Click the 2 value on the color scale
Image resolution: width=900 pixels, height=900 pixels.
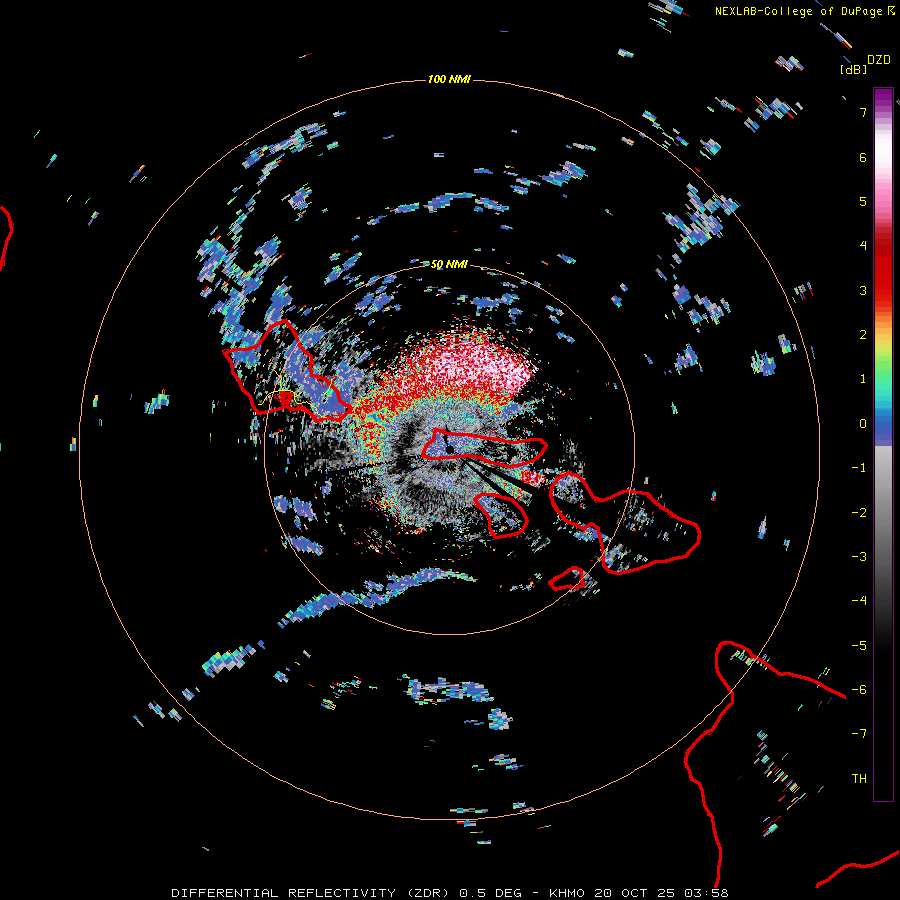click(x=863, y=335)
